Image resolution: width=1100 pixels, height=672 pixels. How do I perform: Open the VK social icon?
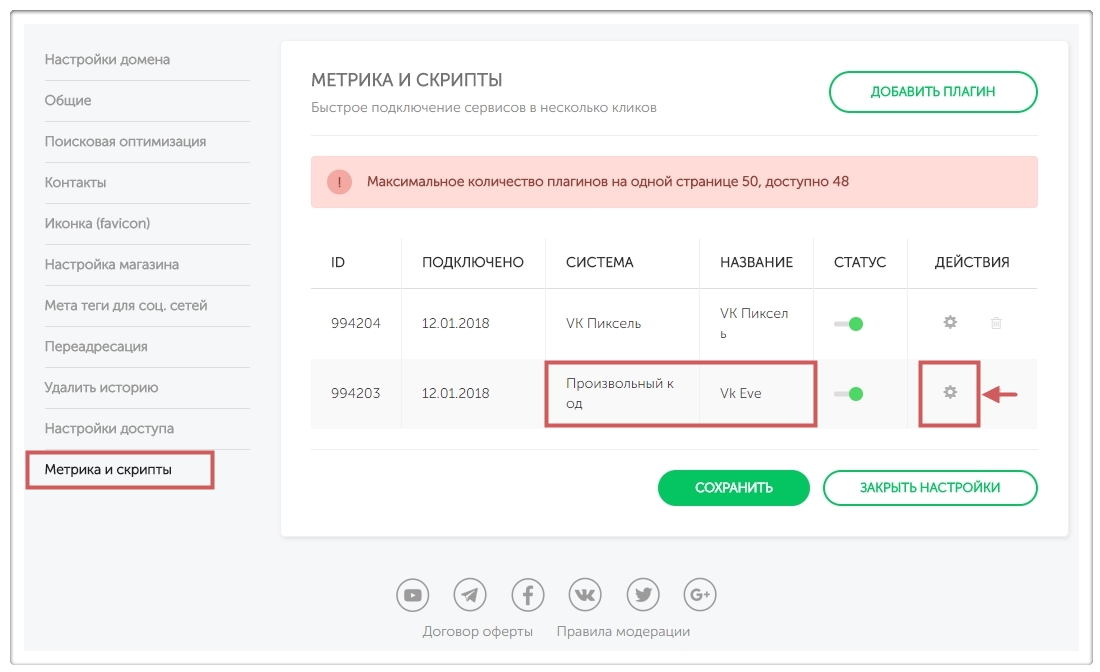tap(585, 595)
